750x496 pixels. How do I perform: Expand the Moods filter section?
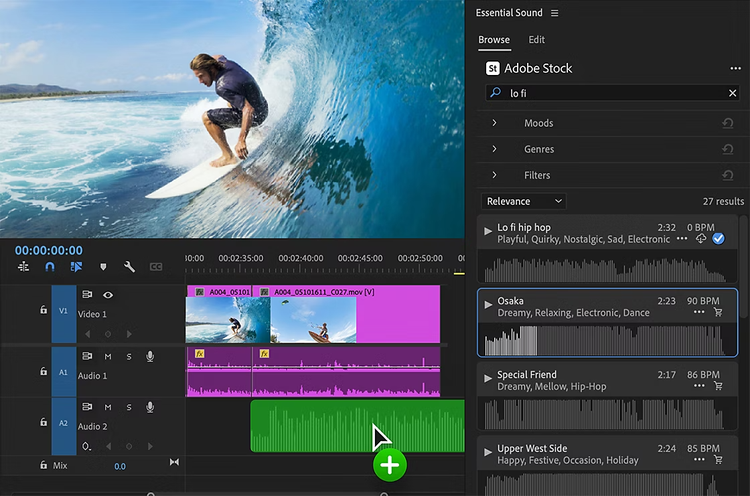coord(494,123)
